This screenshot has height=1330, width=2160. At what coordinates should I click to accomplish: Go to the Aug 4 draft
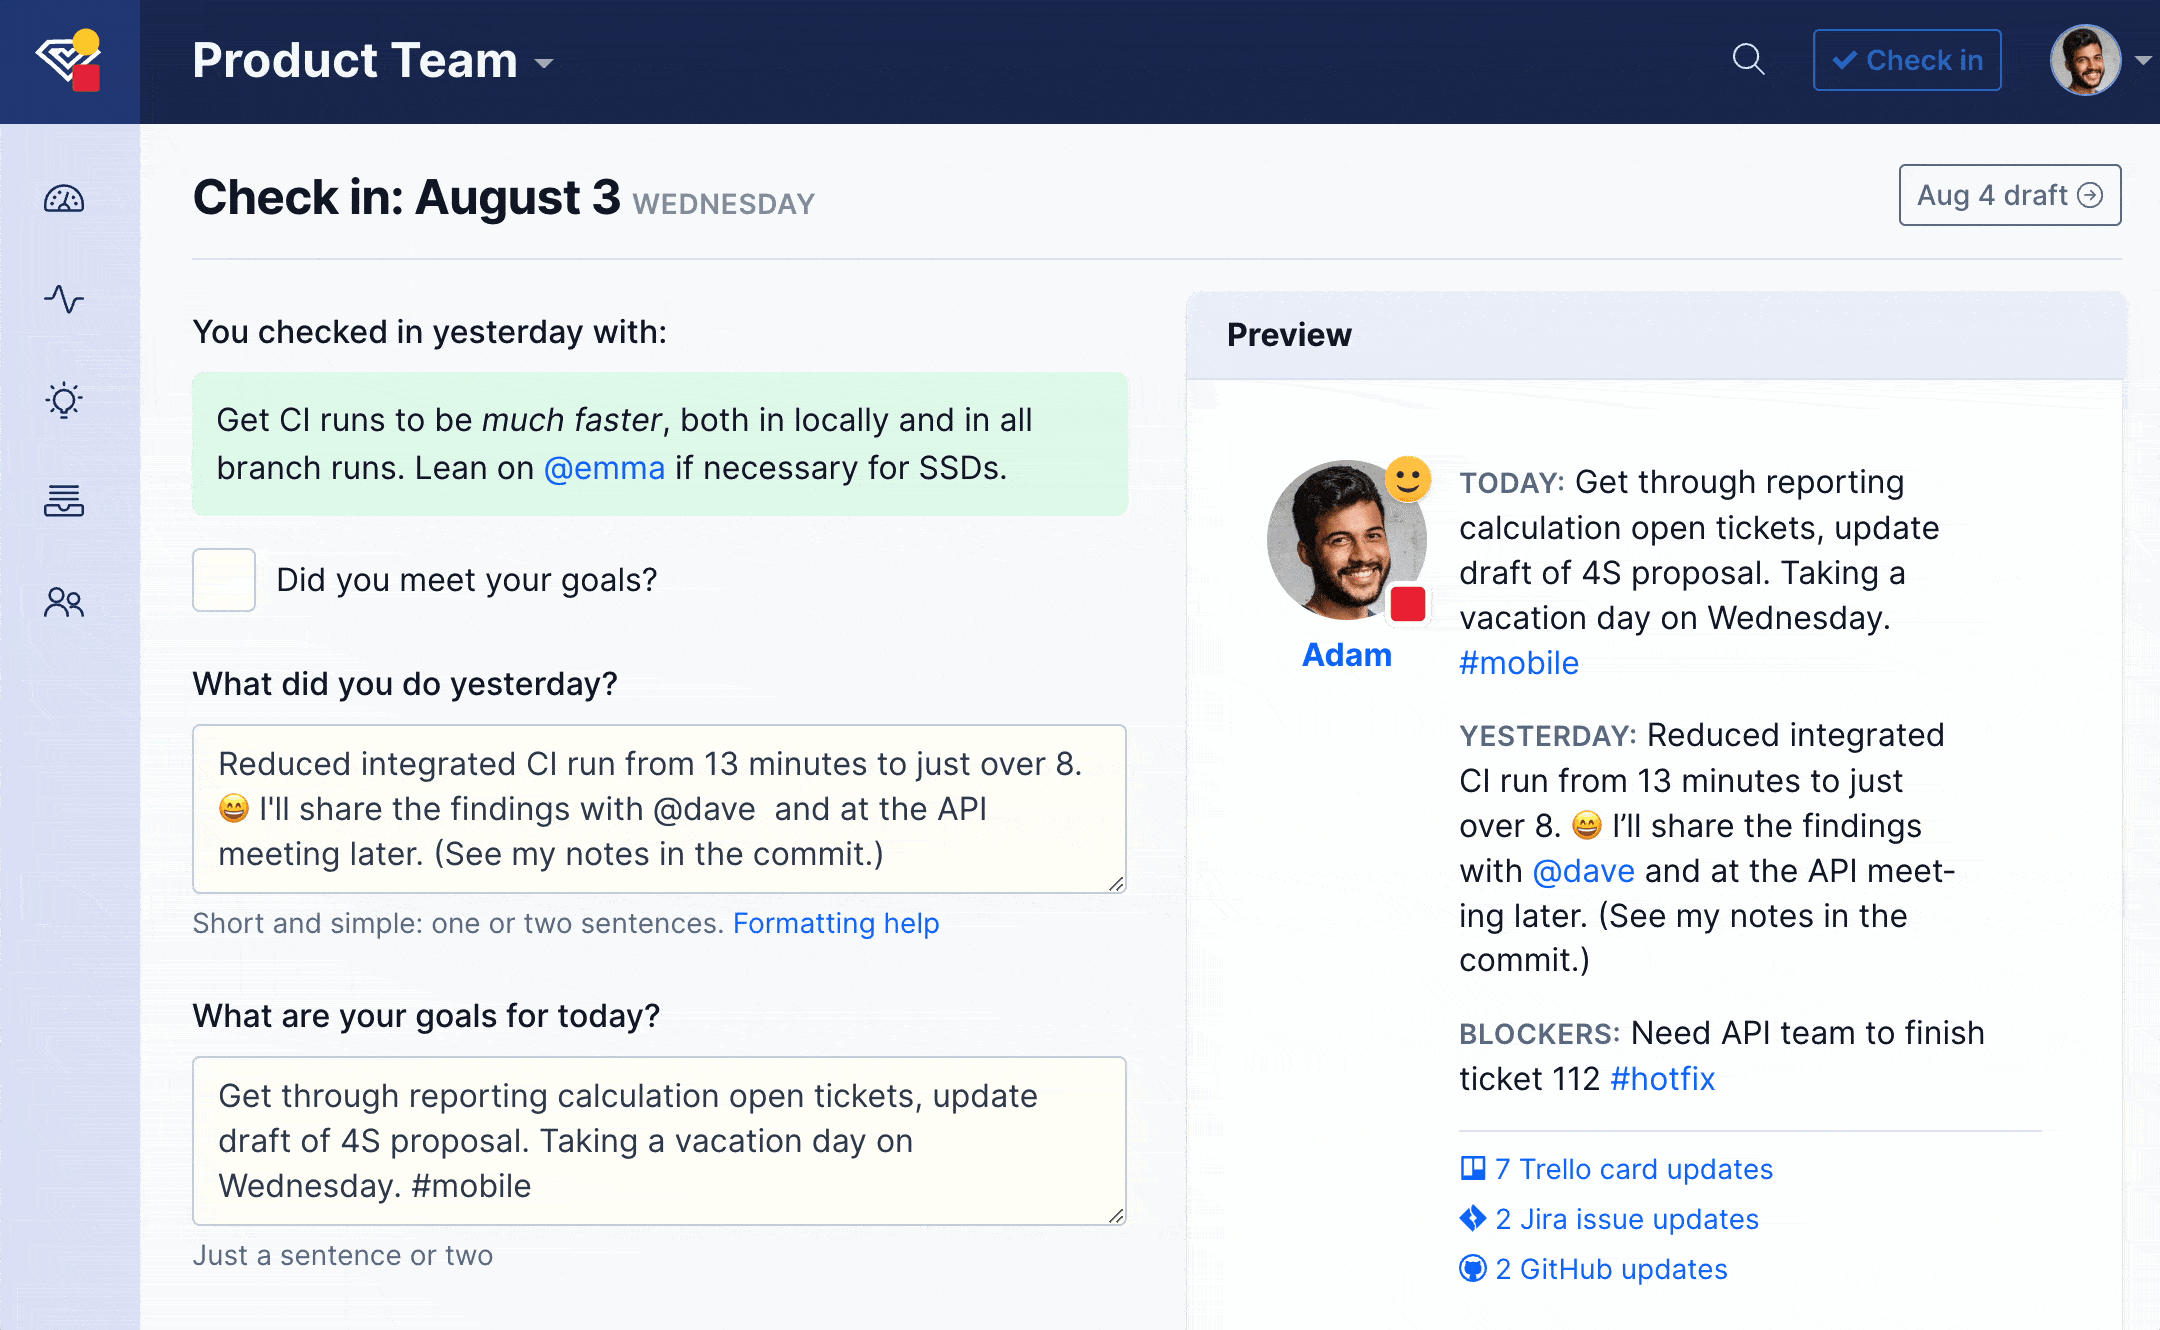coord(2009,195)
